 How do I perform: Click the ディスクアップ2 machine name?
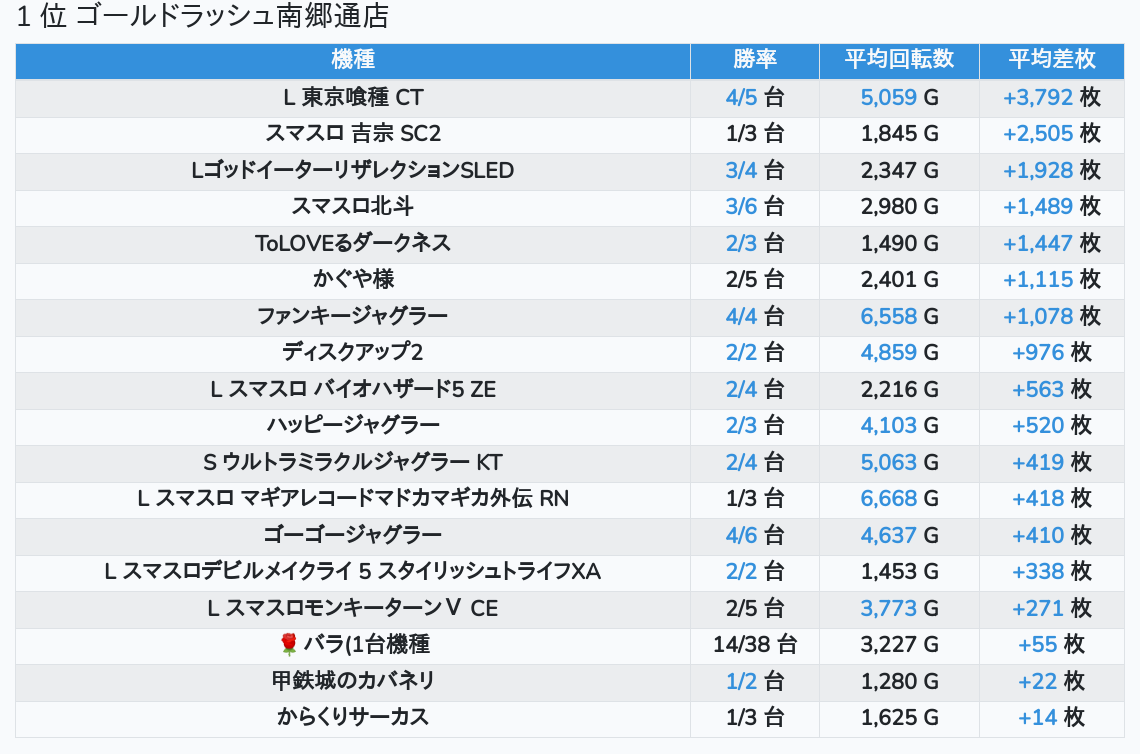pyautogui.click(x=353, y=353)
